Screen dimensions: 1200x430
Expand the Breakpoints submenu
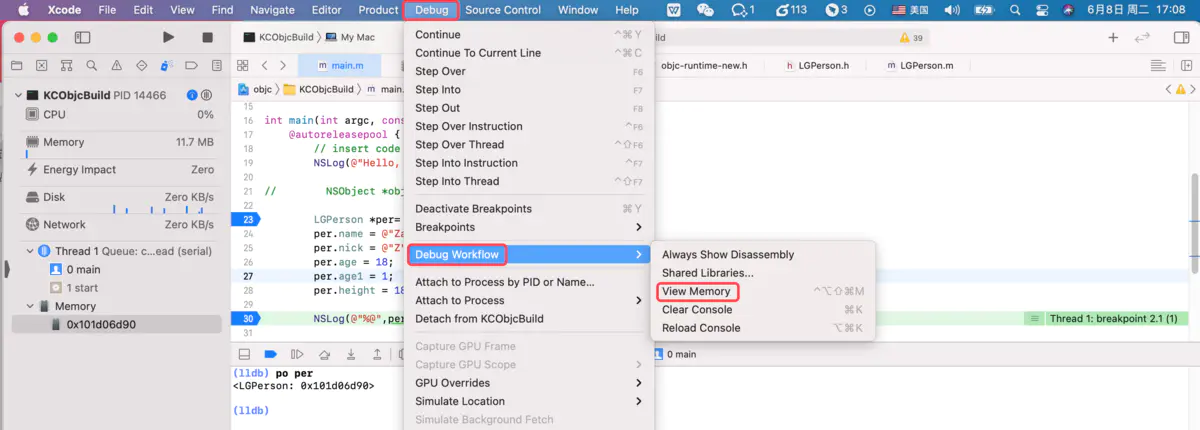[x=528, y=227]
